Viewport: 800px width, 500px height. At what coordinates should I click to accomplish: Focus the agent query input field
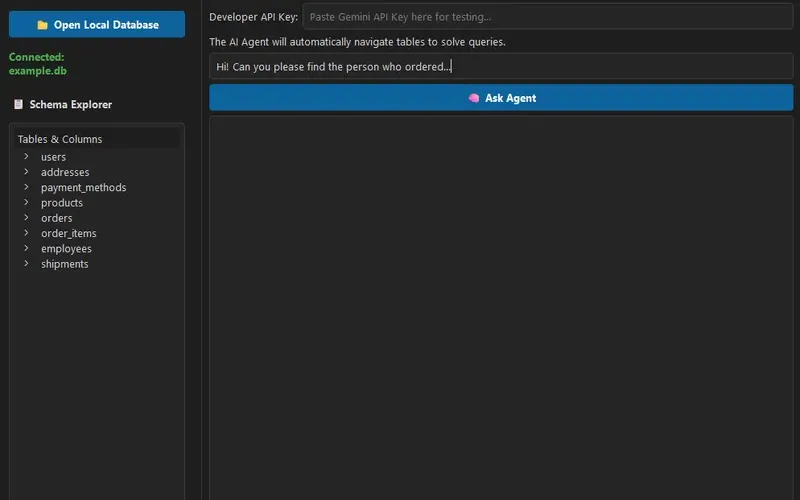[501, 66]
